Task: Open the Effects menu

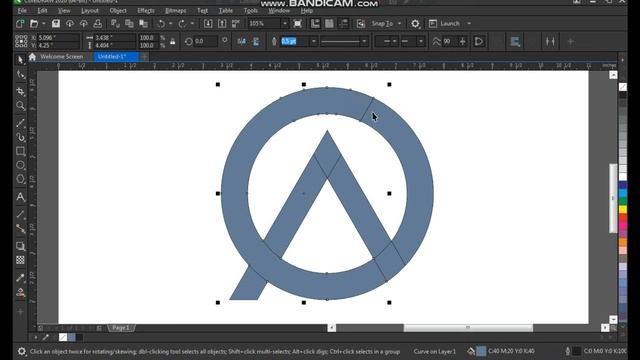Action: [x=146, y=11]
